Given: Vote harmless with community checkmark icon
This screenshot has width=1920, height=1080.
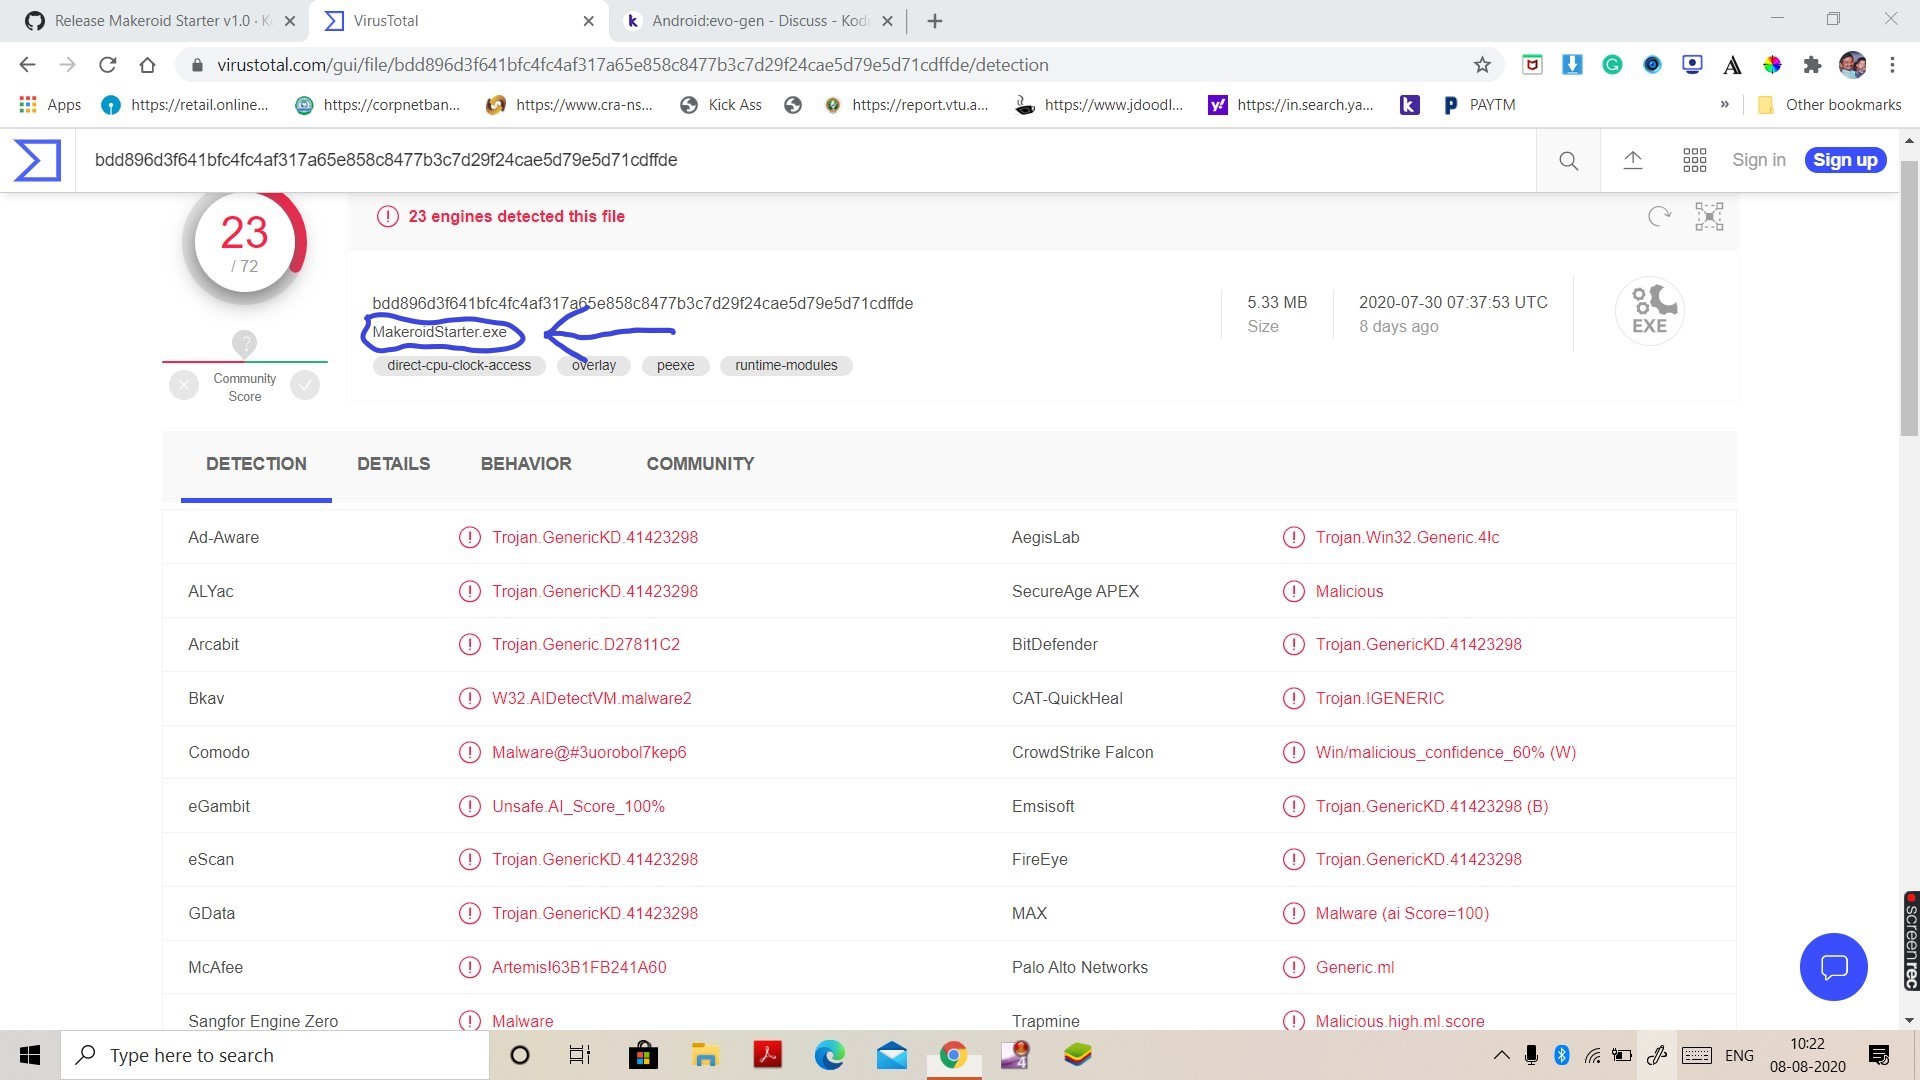Looking at the screenshot, I should [x=305, y=385].
